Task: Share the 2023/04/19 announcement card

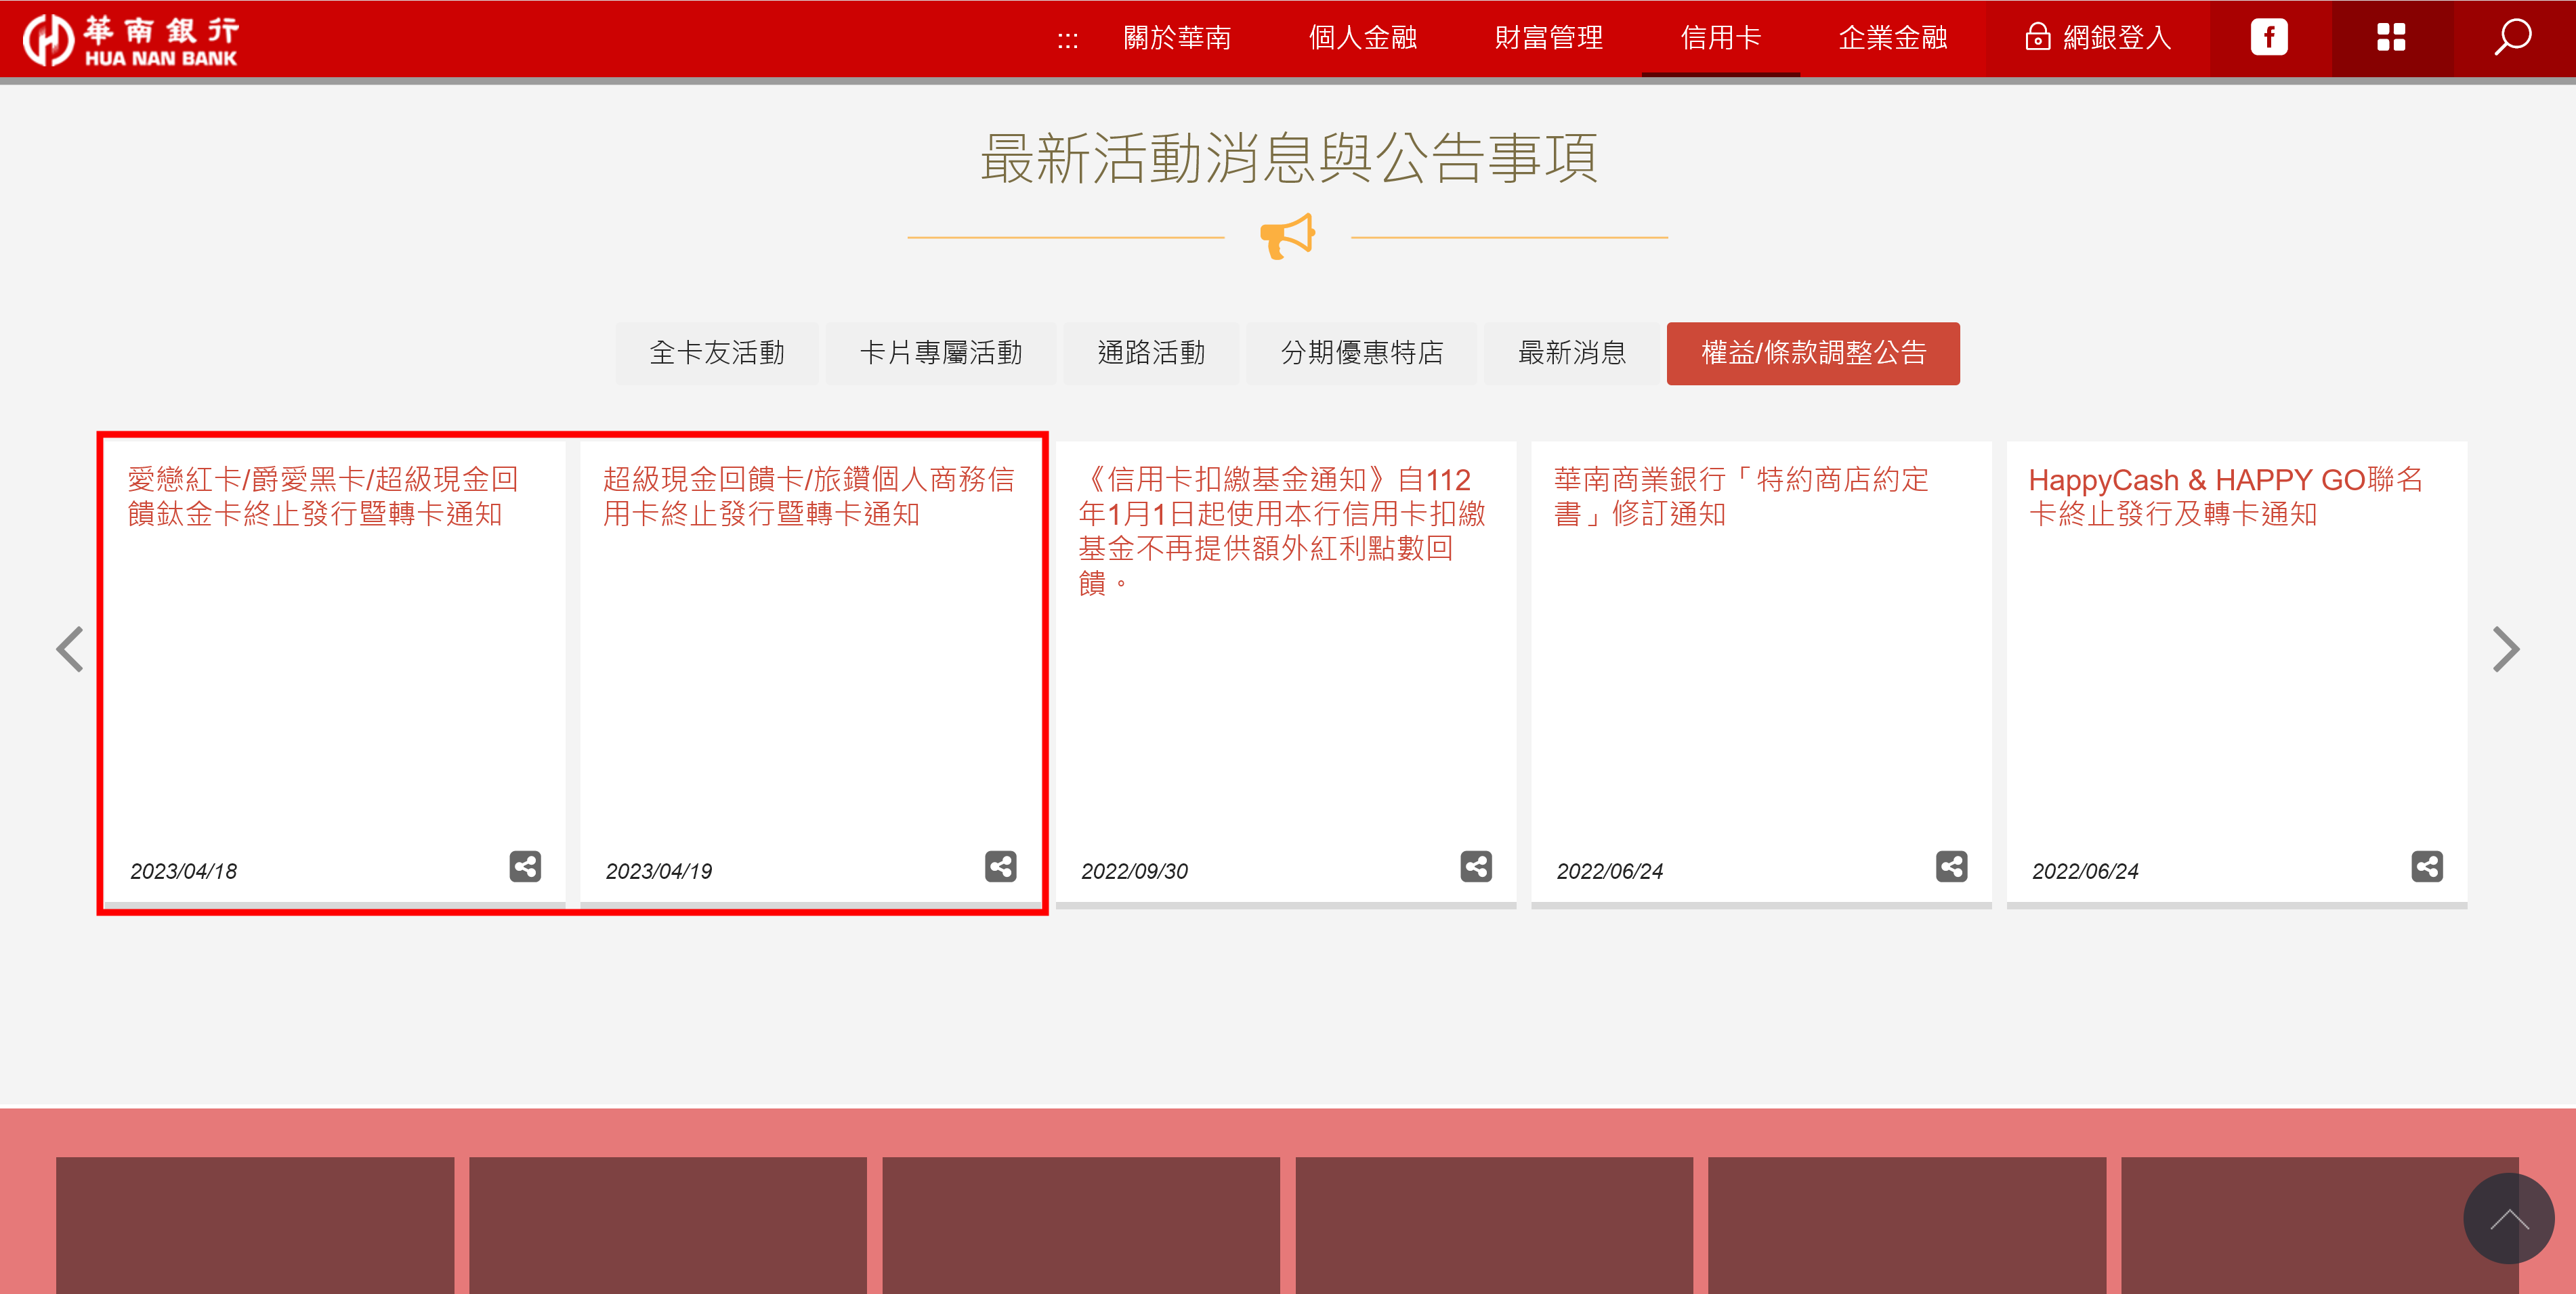Action: point(1001,866)
